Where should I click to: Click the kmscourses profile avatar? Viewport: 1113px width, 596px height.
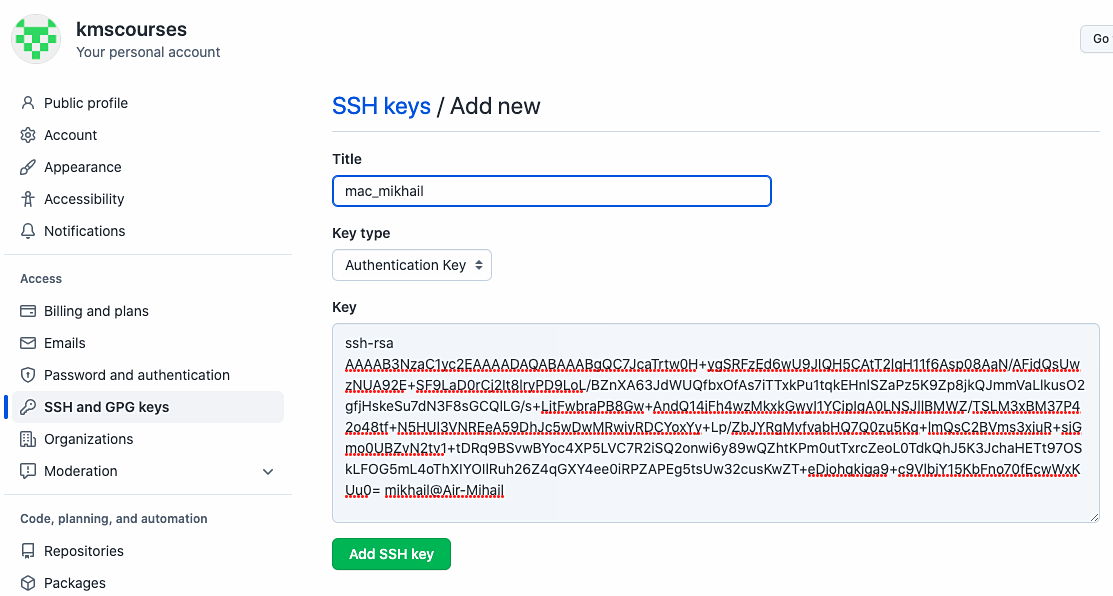click(36, 38)
